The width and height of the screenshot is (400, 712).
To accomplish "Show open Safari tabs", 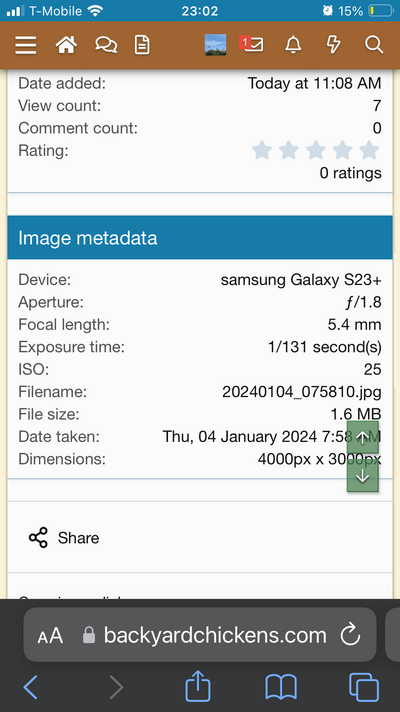I will click(364, 687).
